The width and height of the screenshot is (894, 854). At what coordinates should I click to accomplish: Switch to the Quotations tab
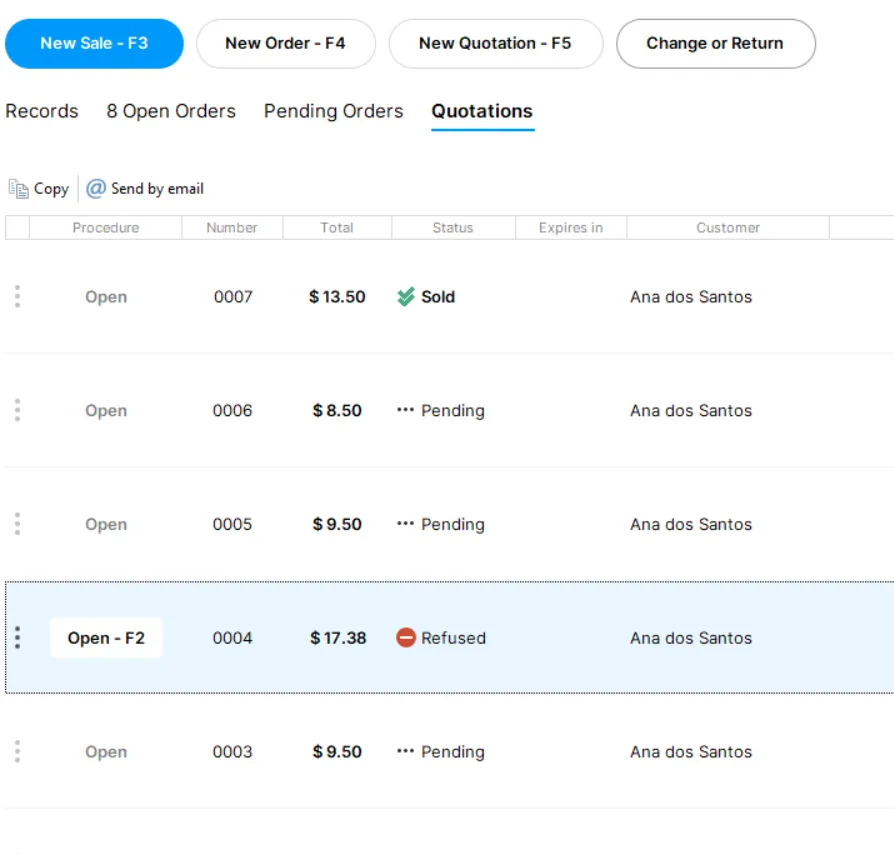pos(482,111)
